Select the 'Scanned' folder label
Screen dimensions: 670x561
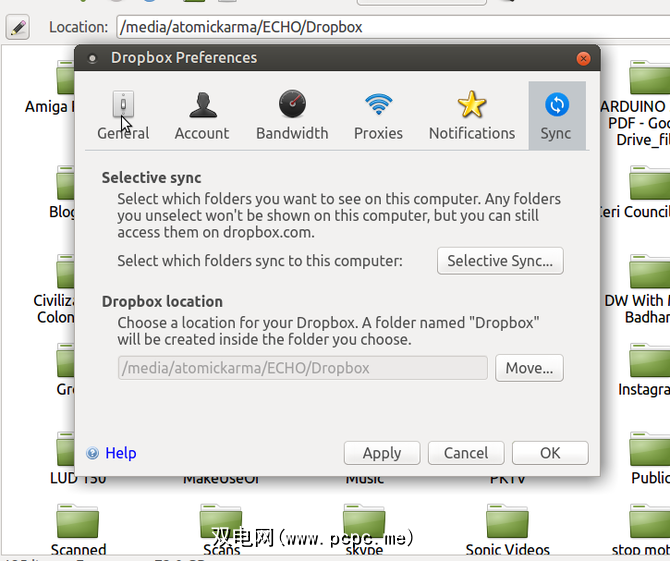(78, 550)
